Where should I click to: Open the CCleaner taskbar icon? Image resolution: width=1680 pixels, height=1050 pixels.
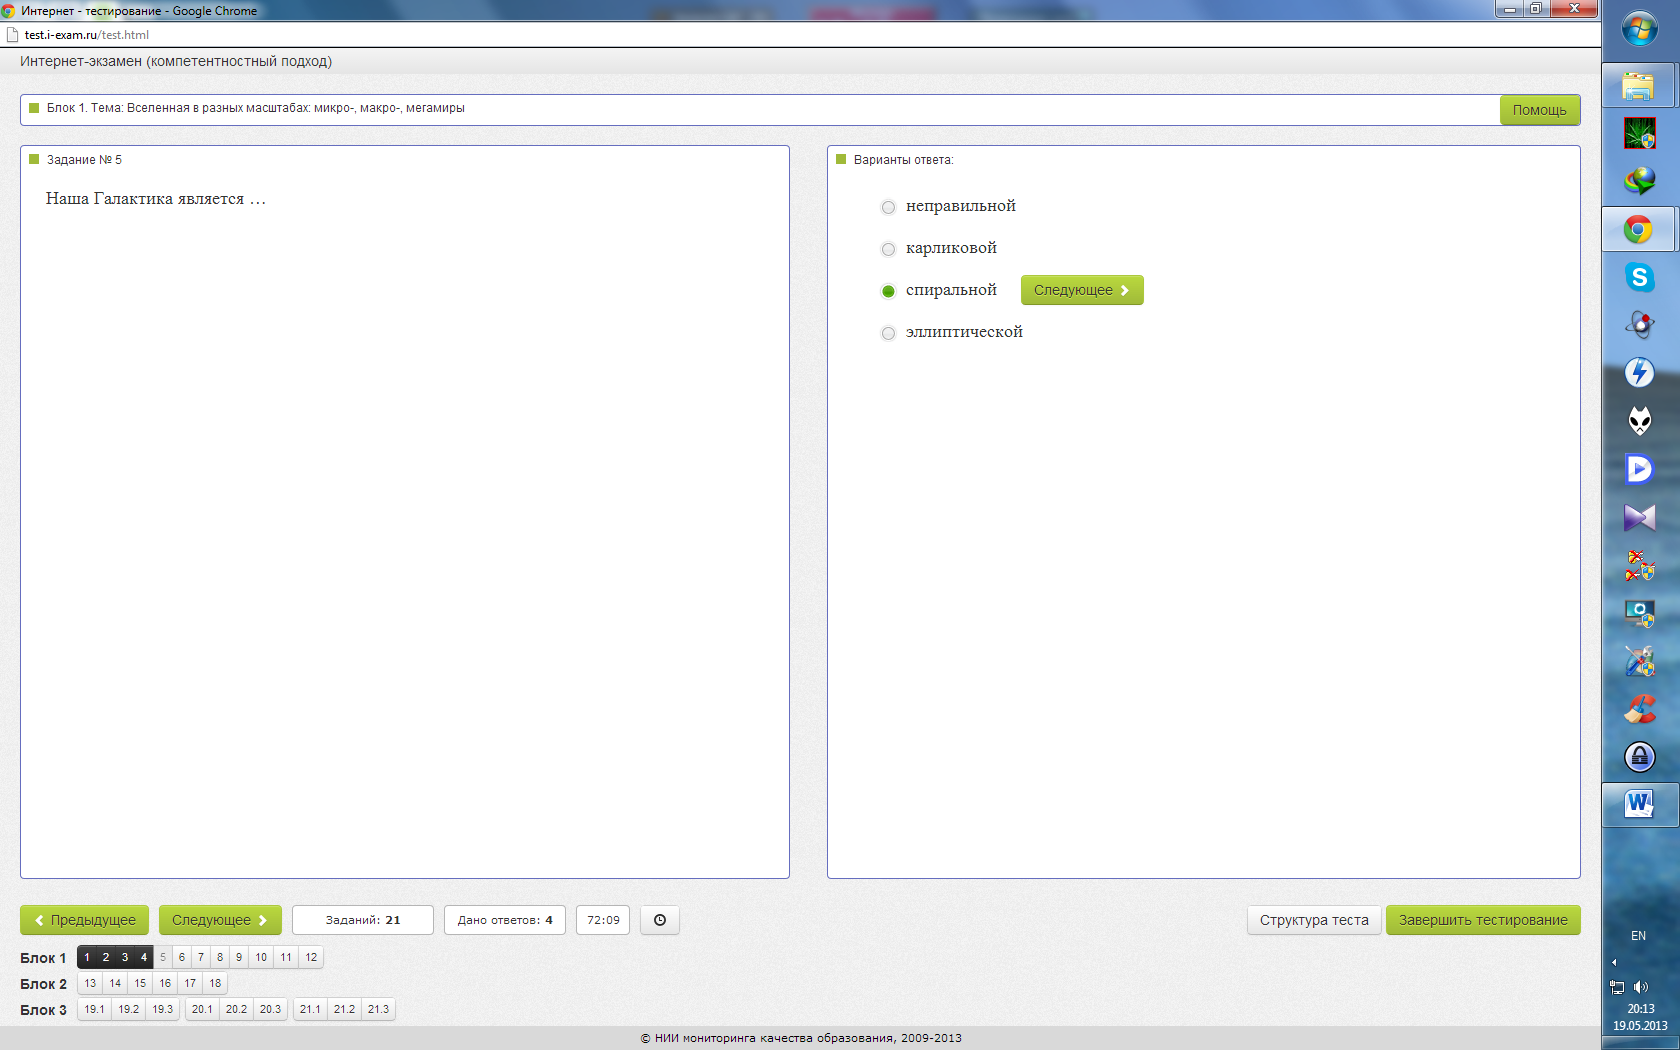[1639, 709]
